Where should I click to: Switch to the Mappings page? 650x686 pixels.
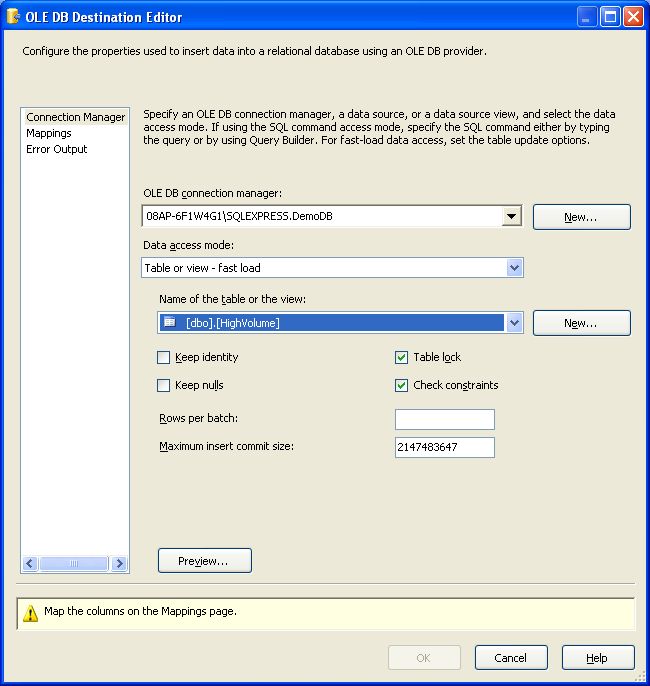[49, 133]
